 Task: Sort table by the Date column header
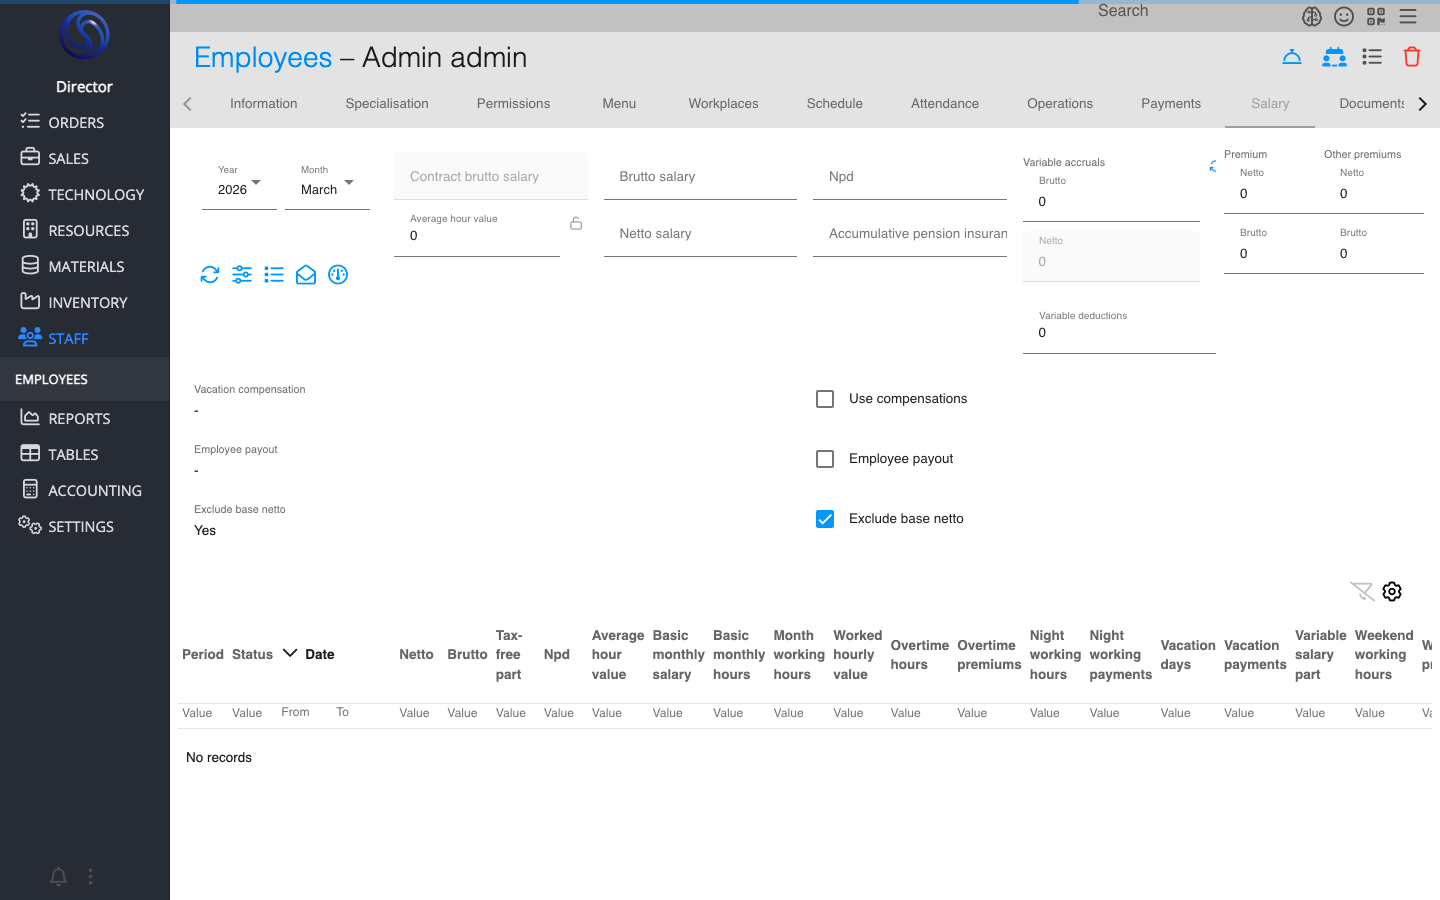(319, 655)
